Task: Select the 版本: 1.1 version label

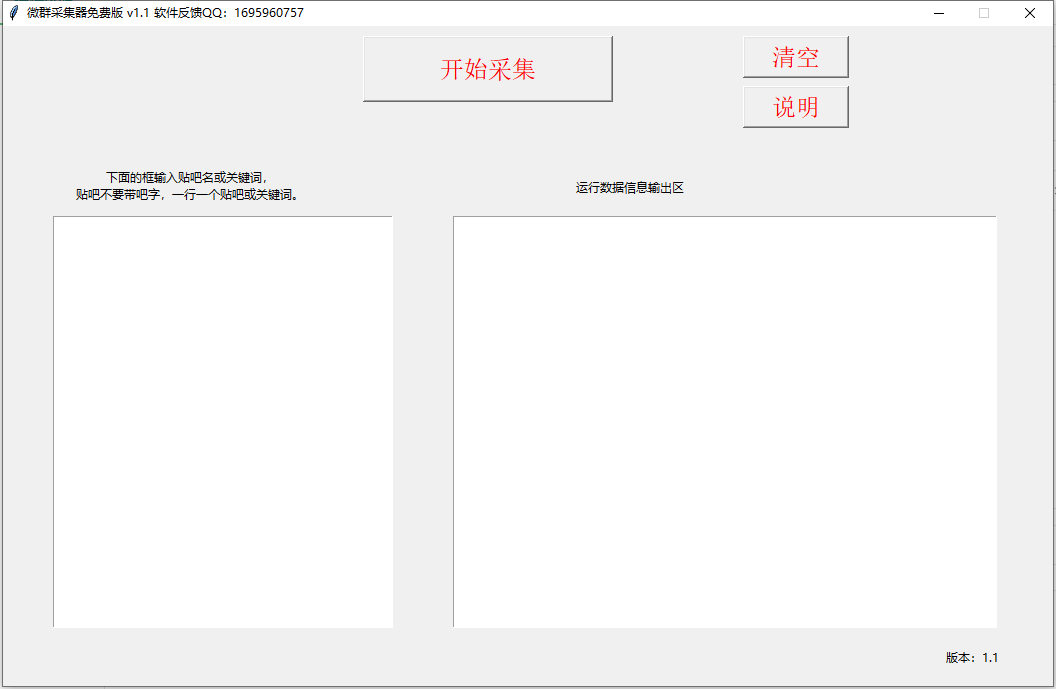Action: click(970, 658)
